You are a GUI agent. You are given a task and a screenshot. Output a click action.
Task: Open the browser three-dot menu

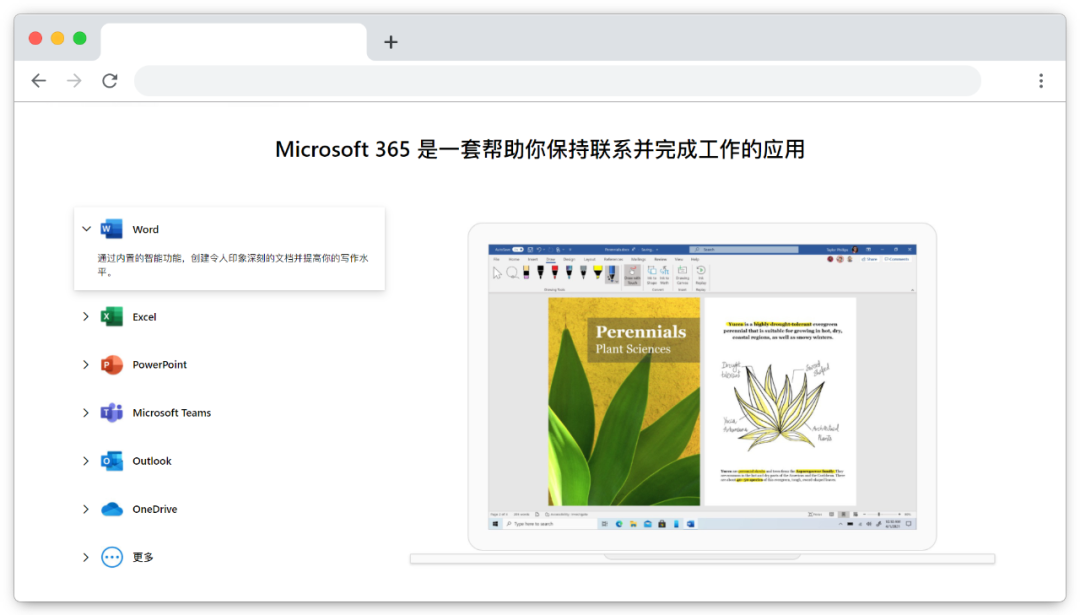(x=1041, y=81)
